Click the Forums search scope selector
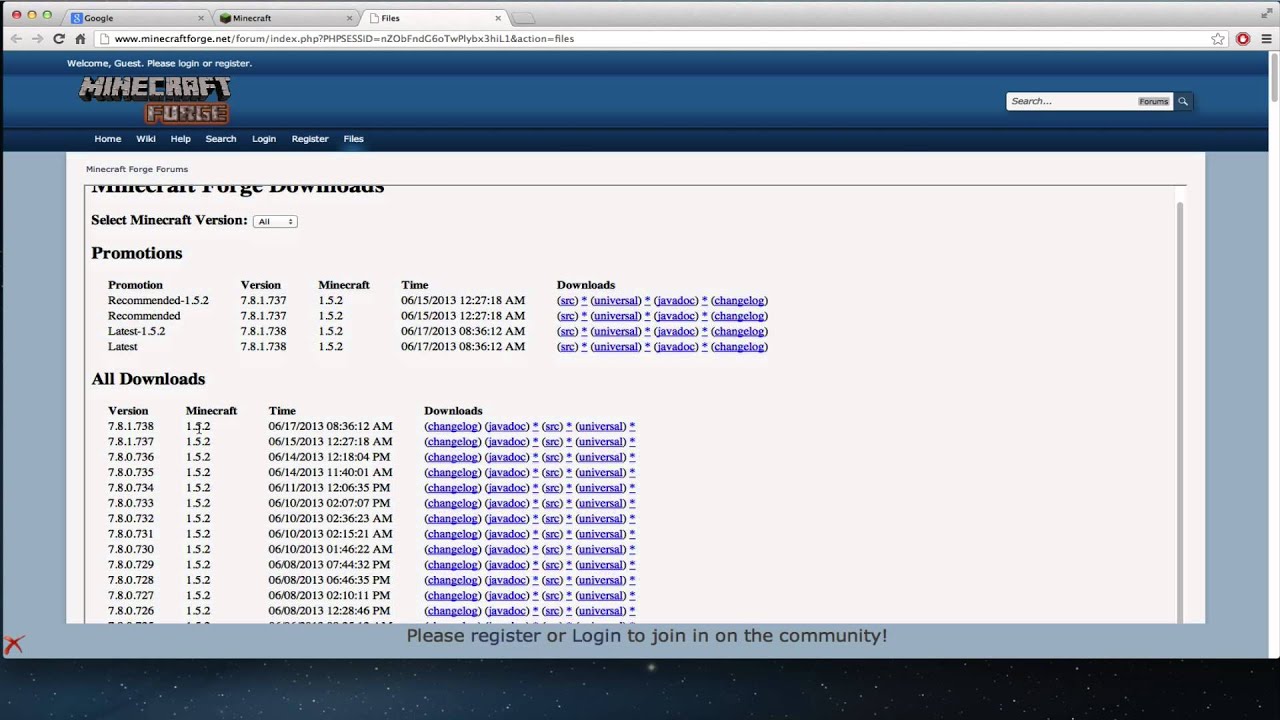 (1153, 101)
